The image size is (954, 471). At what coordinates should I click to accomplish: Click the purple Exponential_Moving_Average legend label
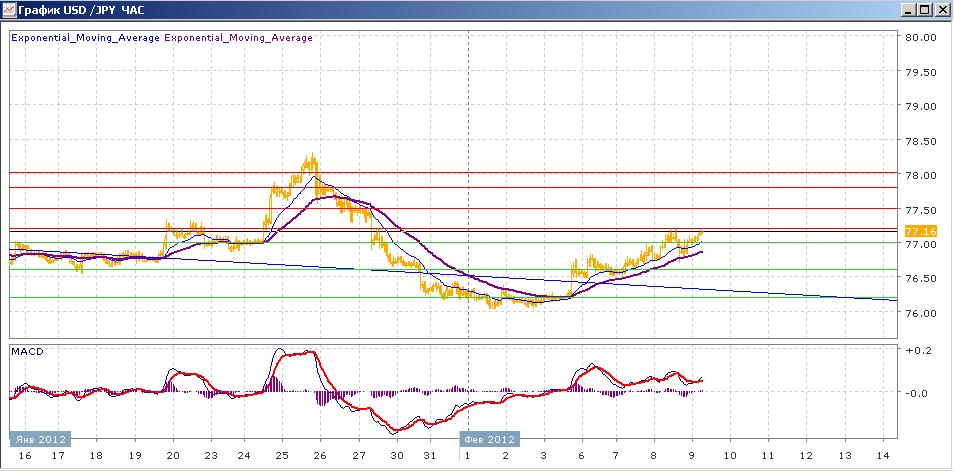tap(238, 38)
